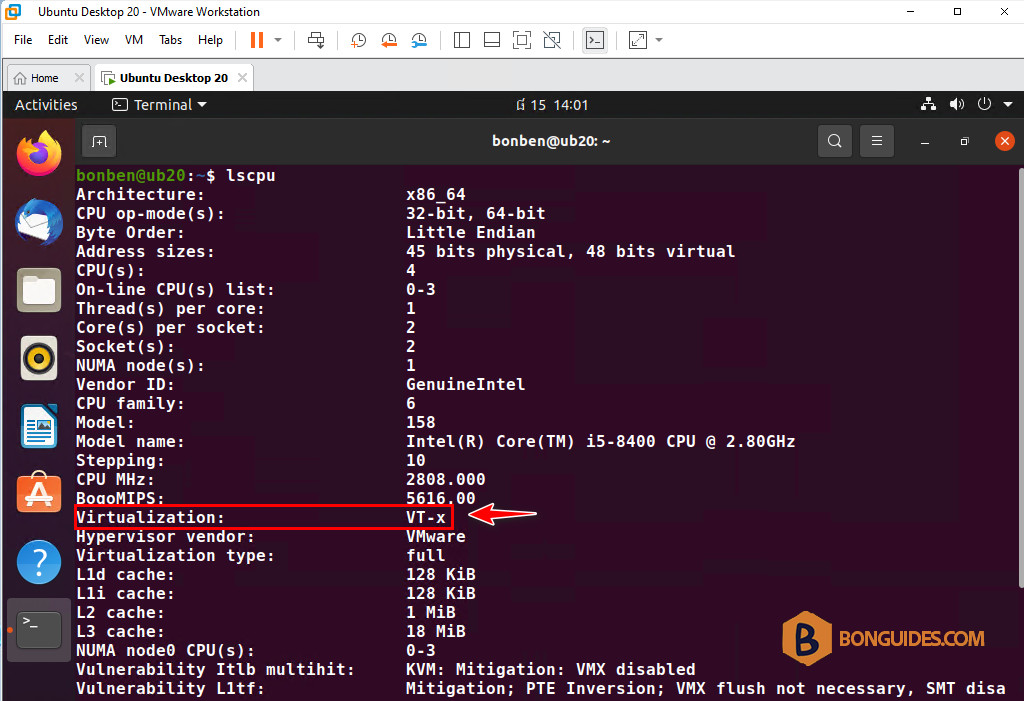Click the Little Endian byte order value

click(x=470, y=233)
